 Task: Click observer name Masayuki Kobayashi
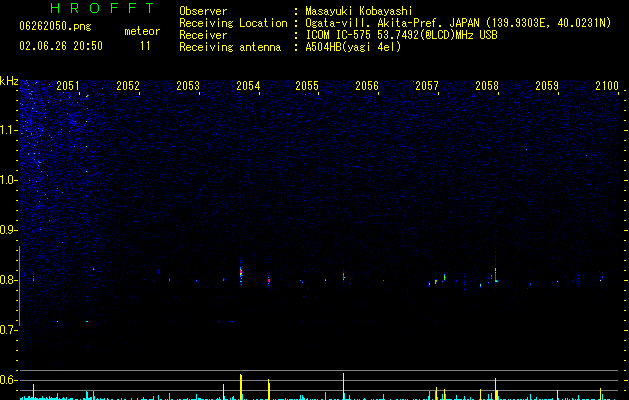[x=359, y=11]
